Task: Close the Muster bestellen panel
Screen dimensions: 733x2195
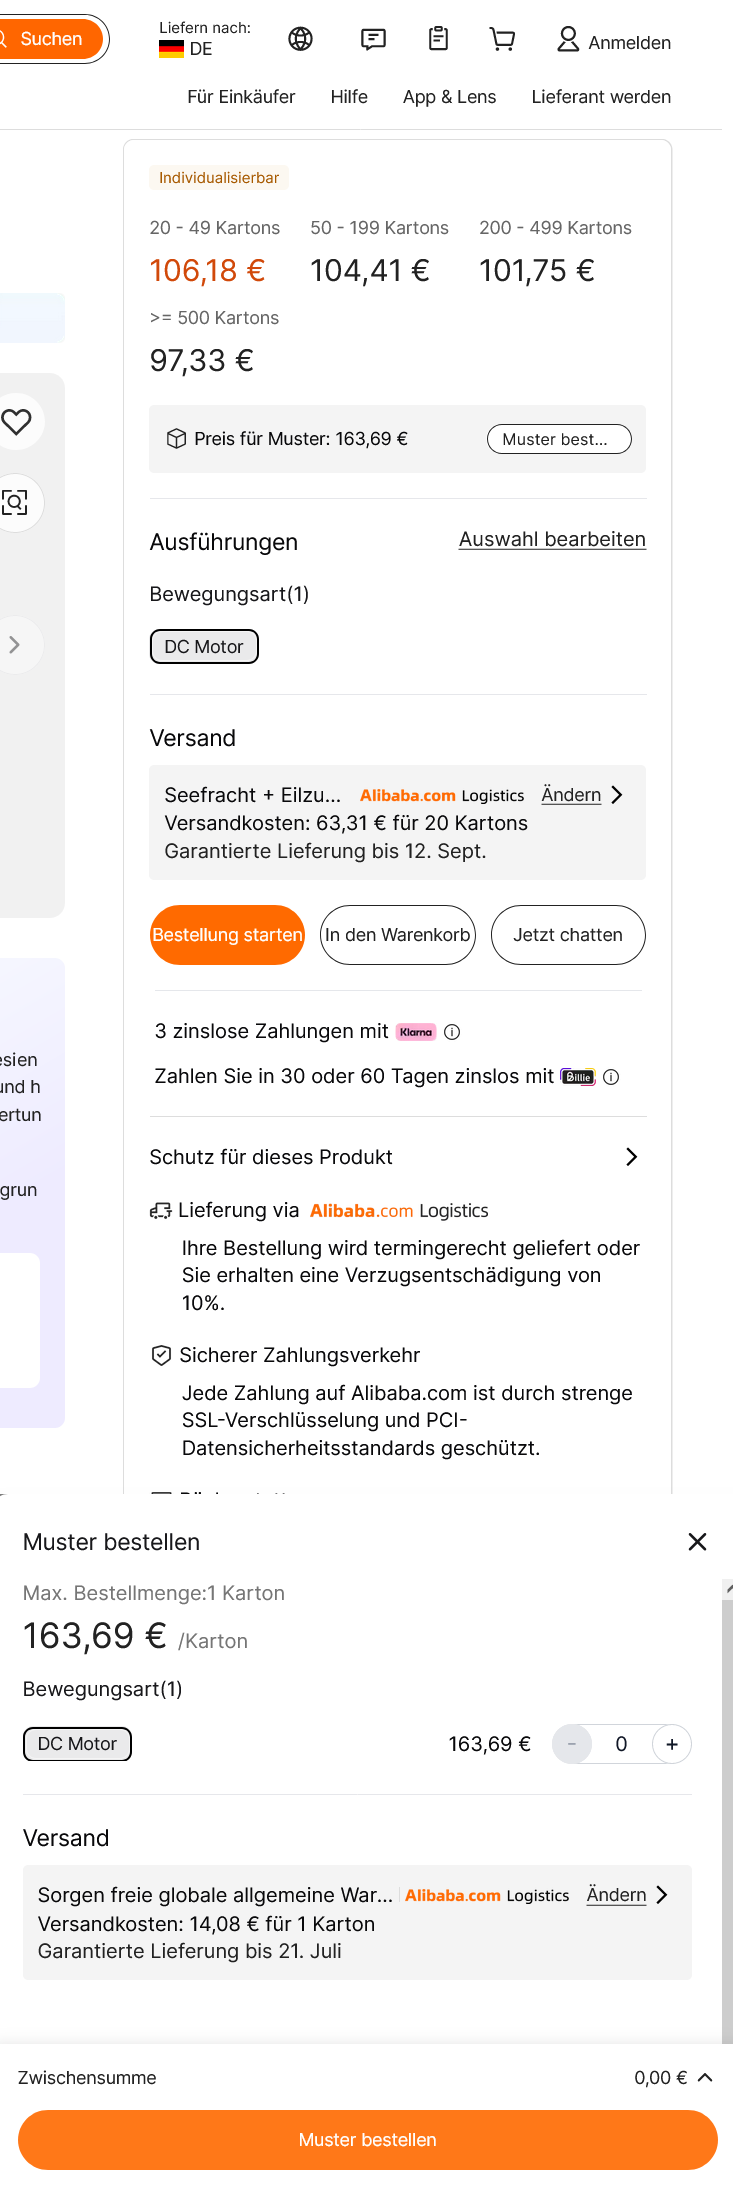Action: tap(697, 1542)
